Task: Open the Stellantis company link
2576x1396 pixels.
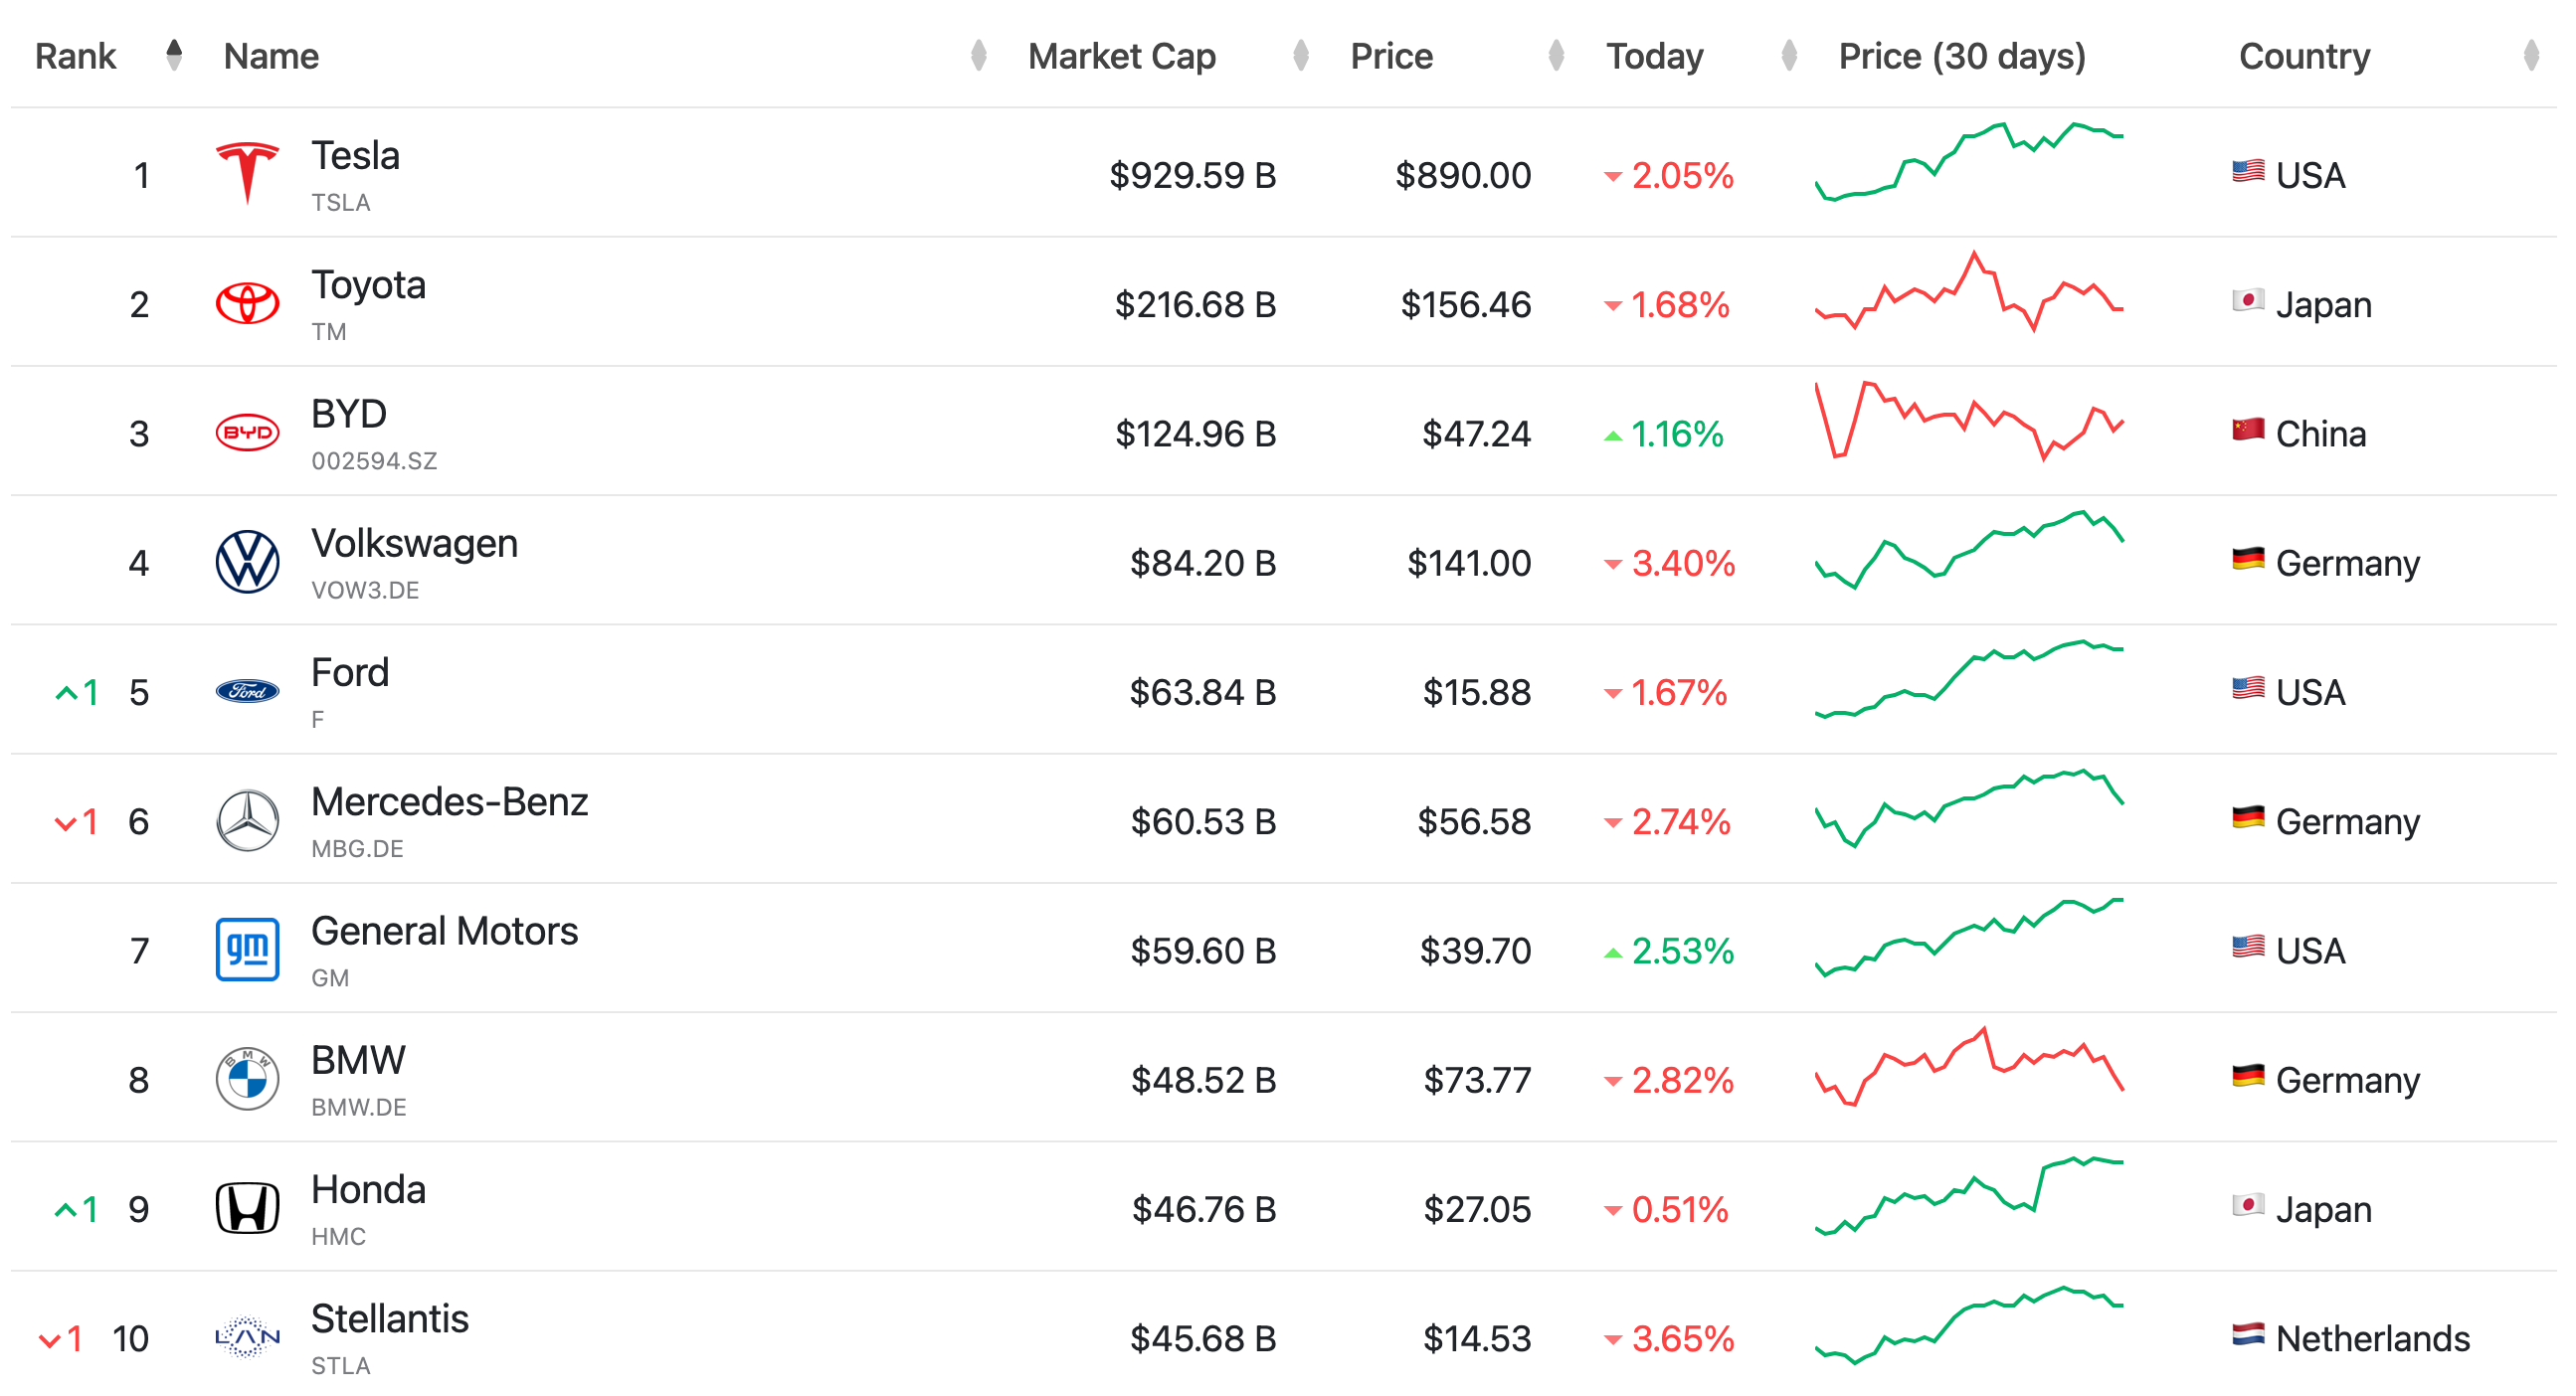Action: pyautogui.click(x=389, y=1318)
